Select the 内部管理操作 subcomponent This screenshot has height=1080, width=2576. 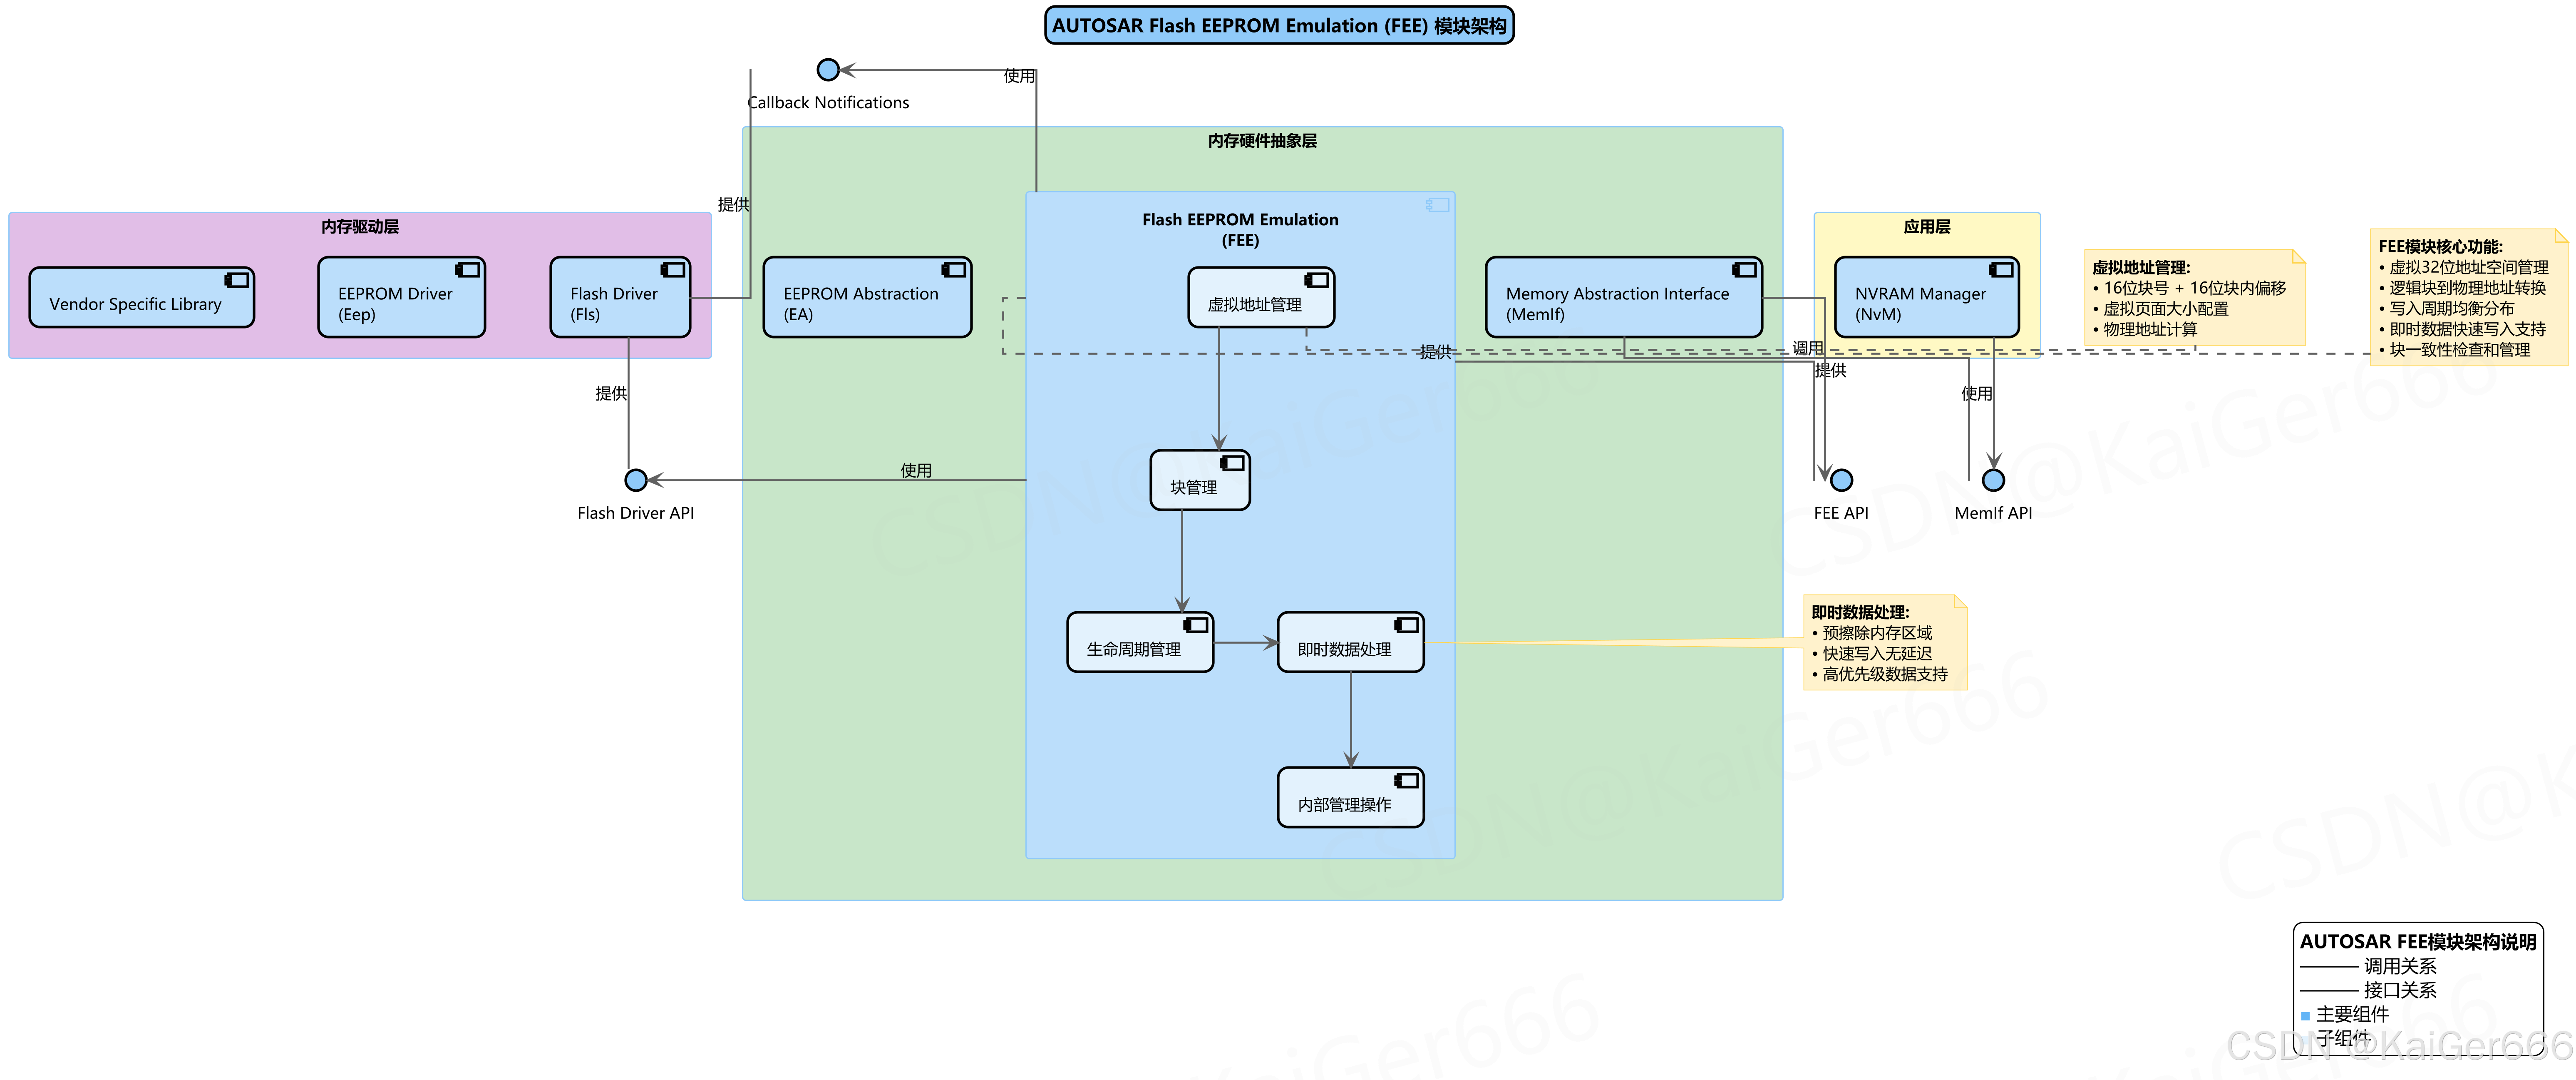click(1351, 797)
